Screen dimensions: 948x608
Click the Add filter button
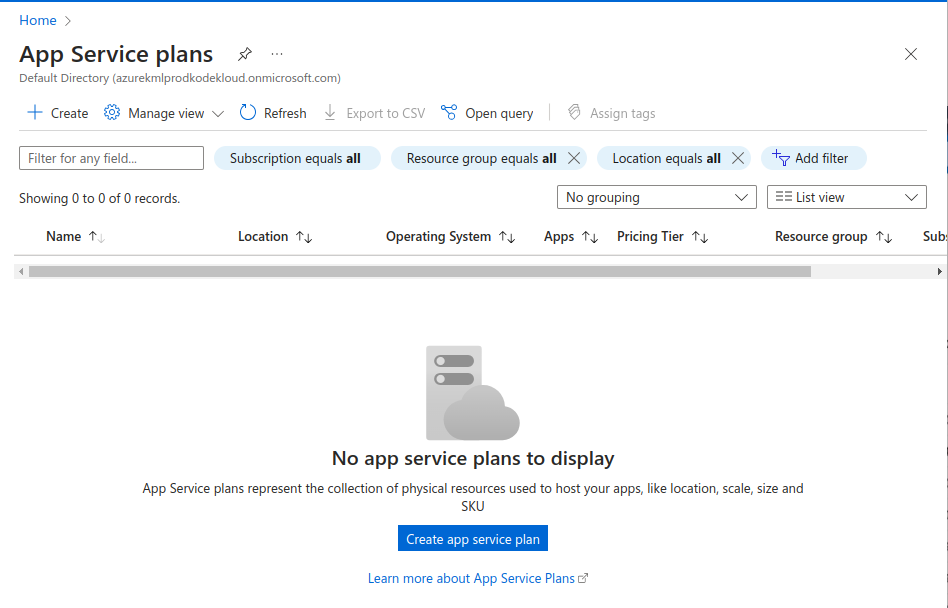[813, 158]
